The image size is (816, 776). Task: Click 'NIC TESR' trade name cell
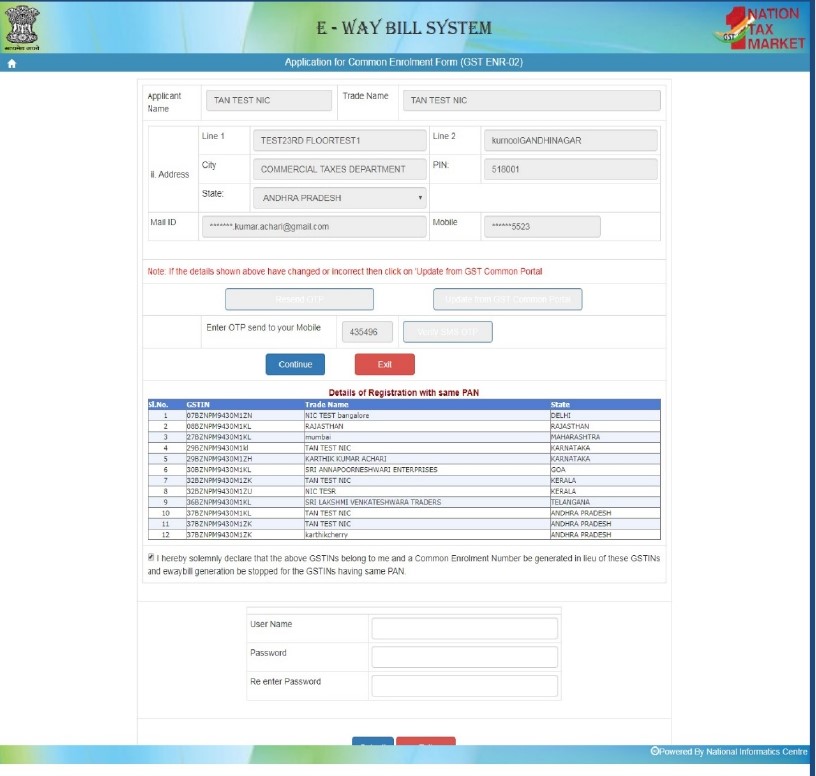click(321, 491)
